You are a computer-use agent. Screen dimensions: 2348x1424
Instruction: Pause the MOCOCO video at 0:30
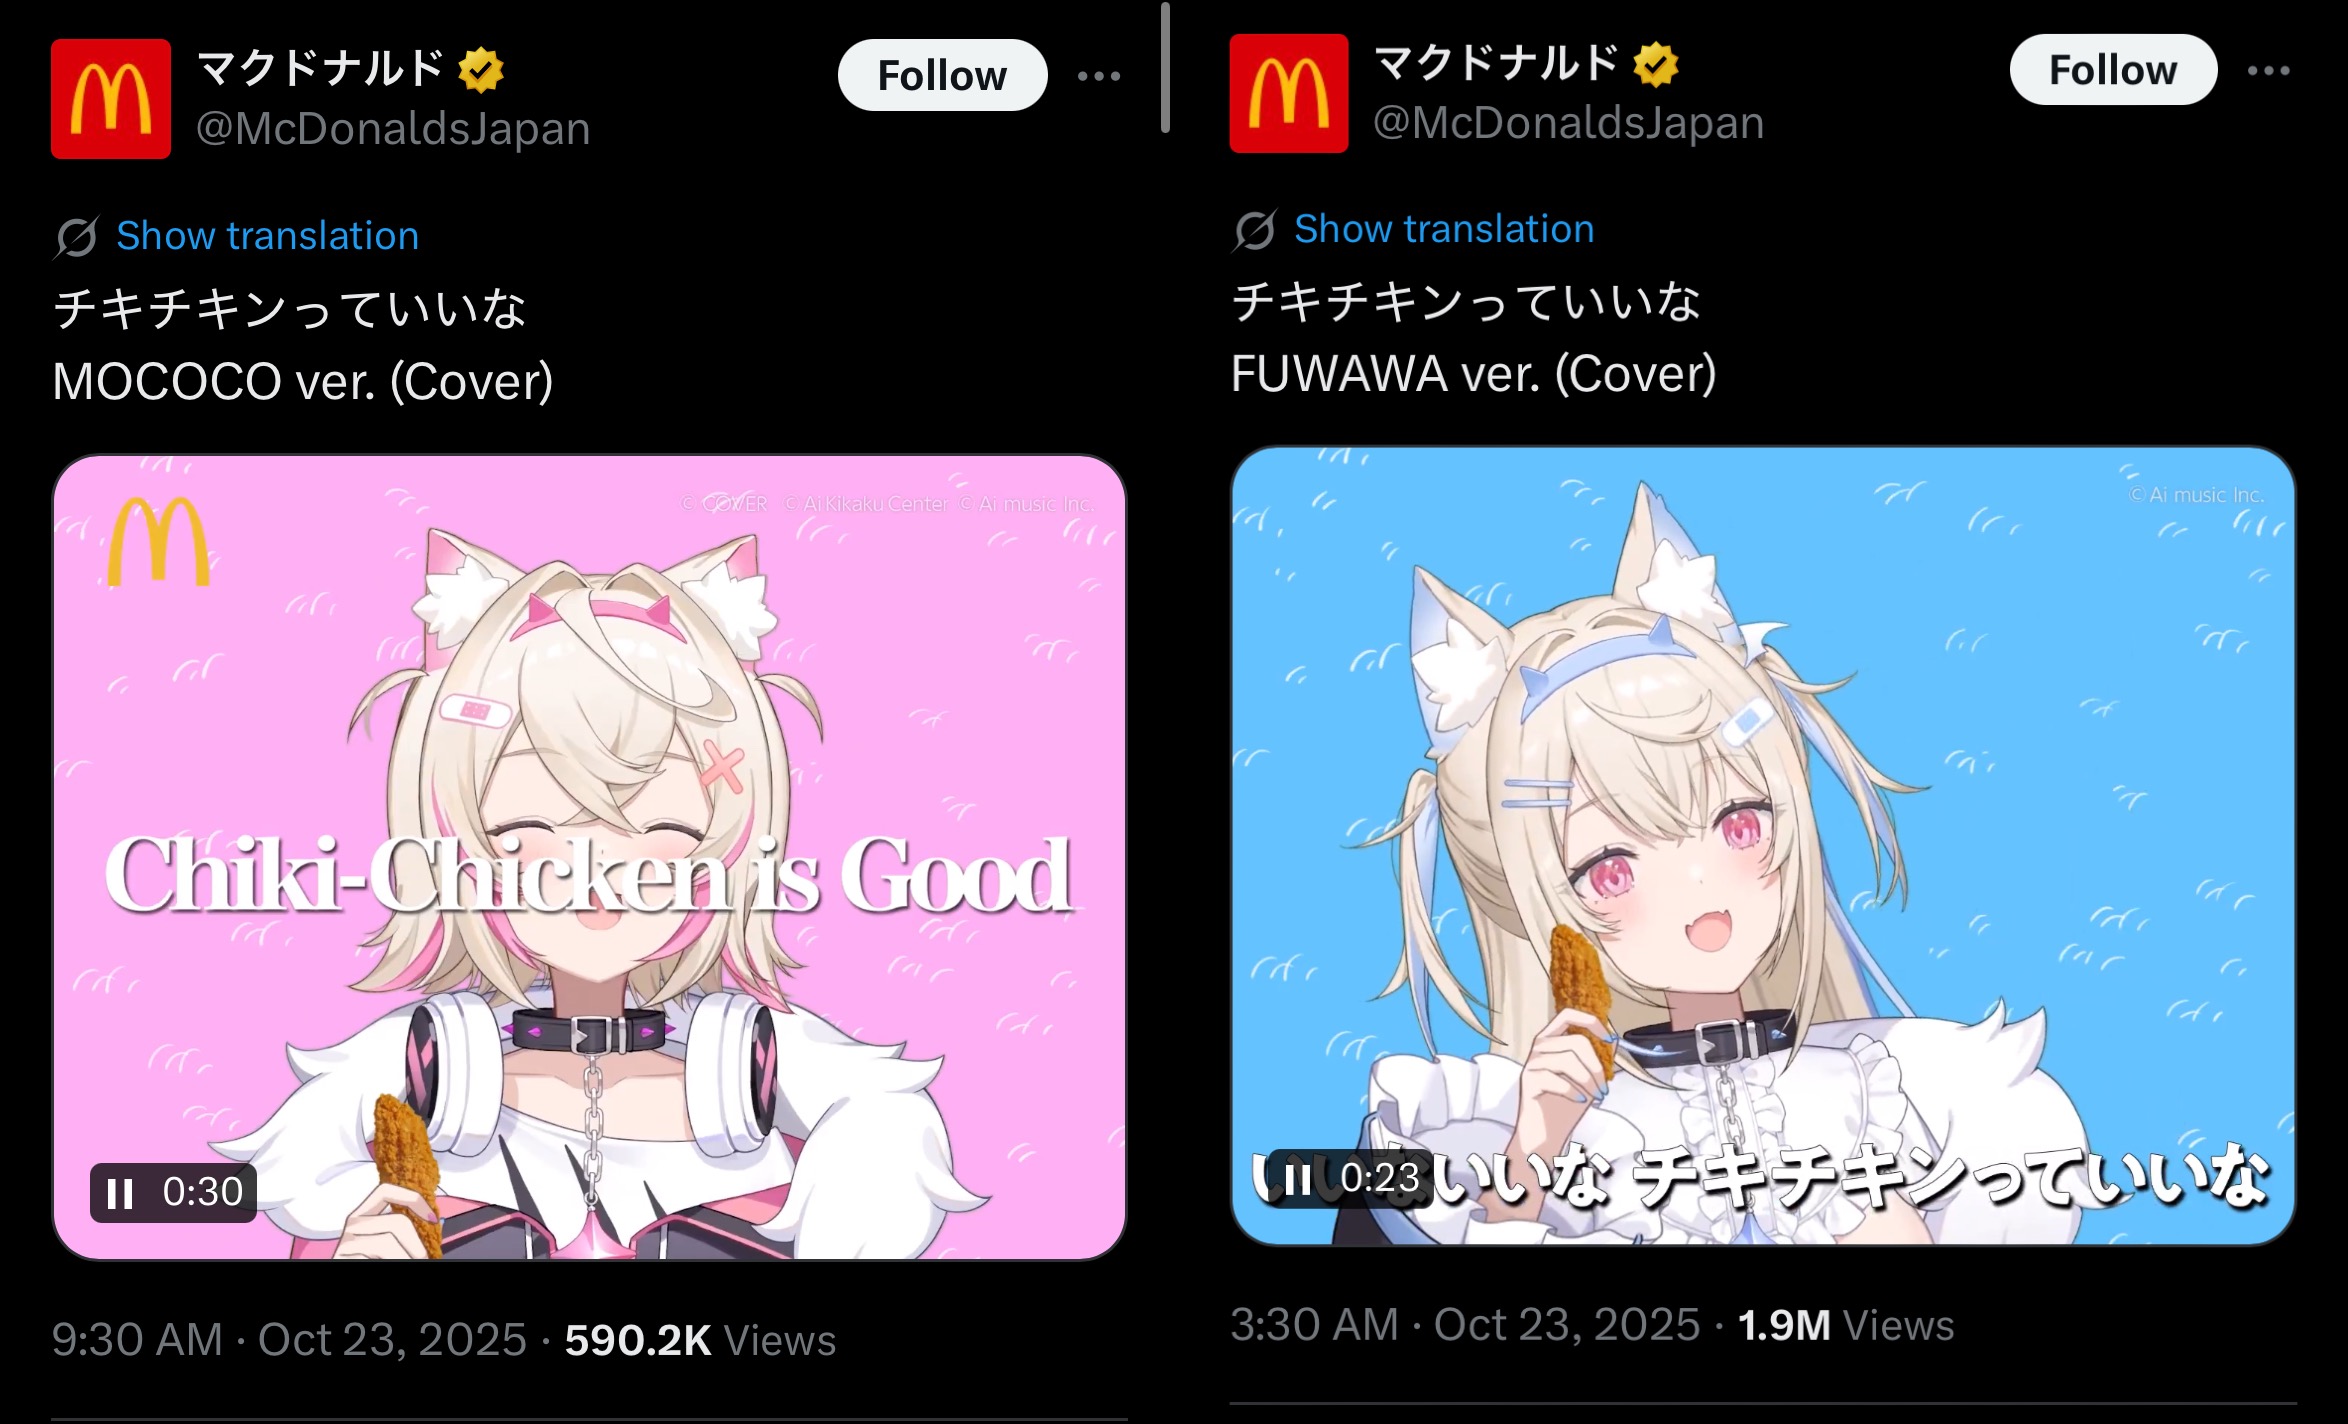pyautogui.click(x=120, y=1193)
